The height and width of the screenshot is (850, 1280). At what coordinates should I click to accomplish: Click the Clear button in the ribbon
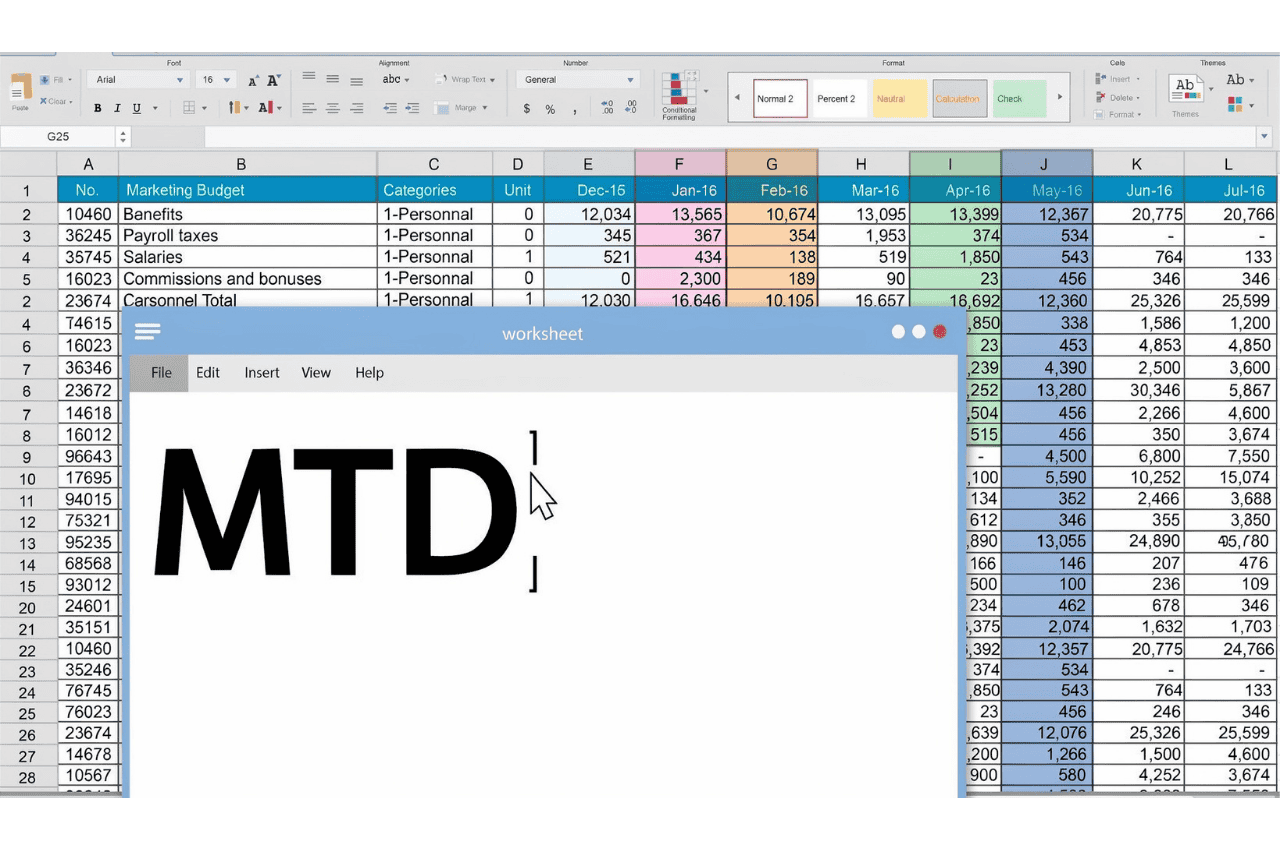(55, 101)
